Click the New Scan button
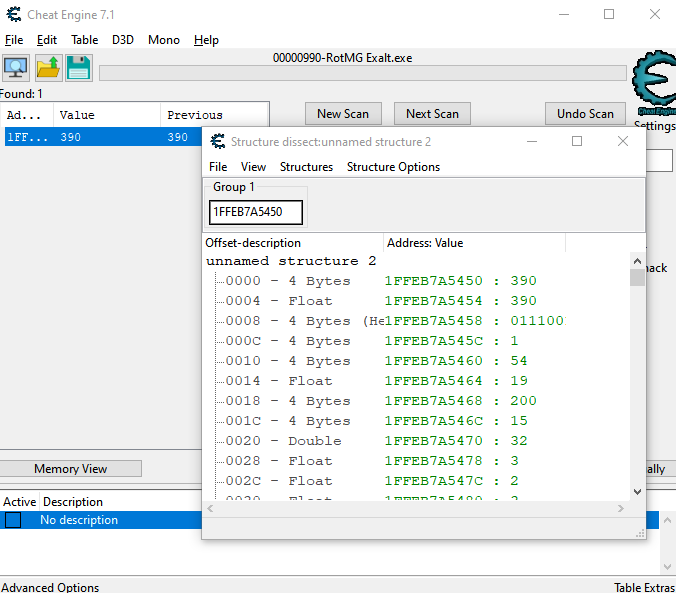This screenshot has height=593, width=676. 343,114
